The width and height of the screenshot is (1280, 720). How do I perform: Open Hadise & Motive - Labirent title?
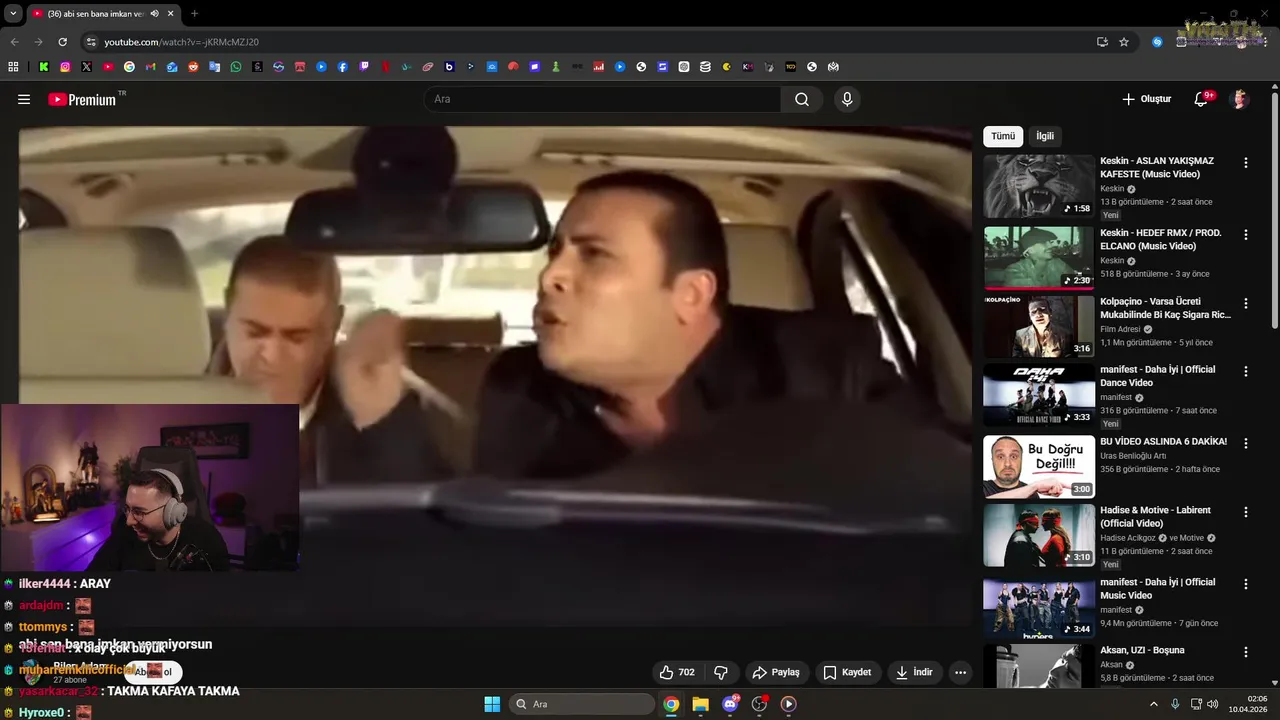click(x=1155, y=516)
